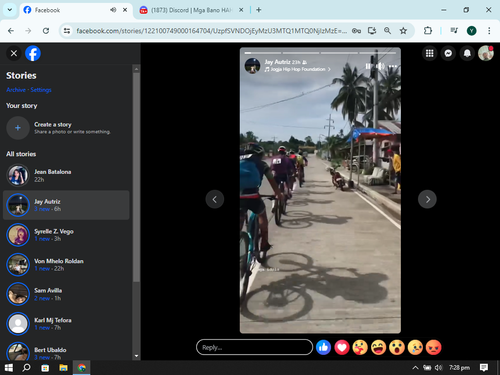Click the 'Create a story' label
This screenshot has width=500, height=375.
[x=53, y=124]
